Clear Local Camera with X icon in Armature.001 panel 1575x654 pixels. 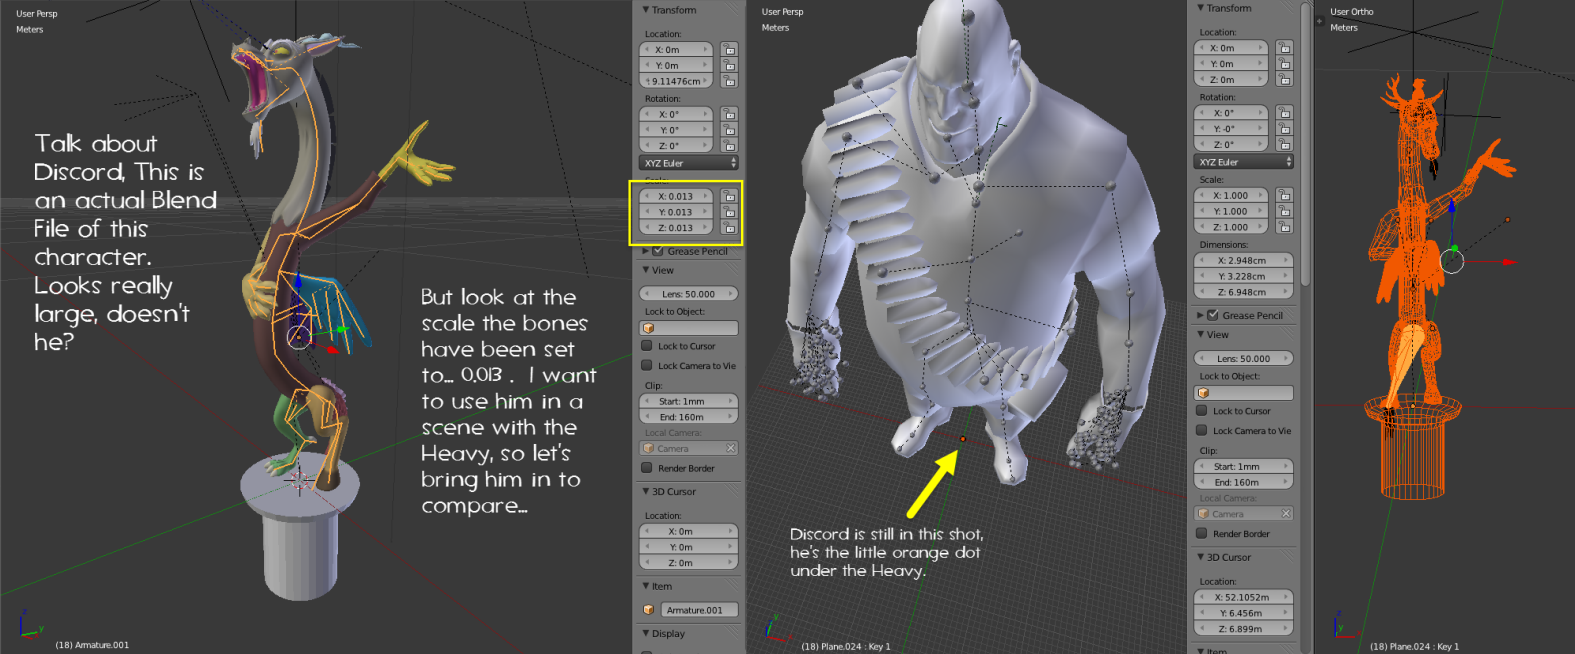pyautogui.click(x=731, y=448)
